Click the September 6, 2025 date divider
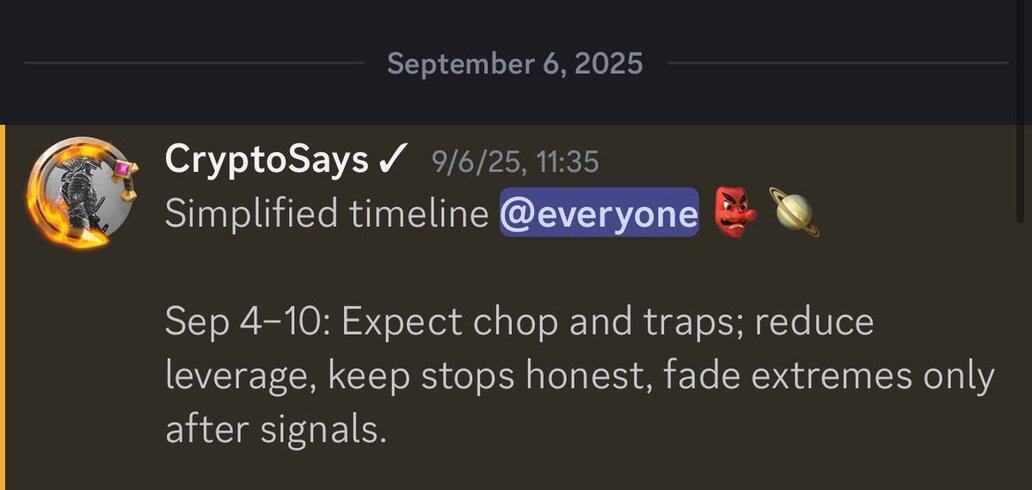This screenshot has width=1032, height=490. (x=515, y=65)
